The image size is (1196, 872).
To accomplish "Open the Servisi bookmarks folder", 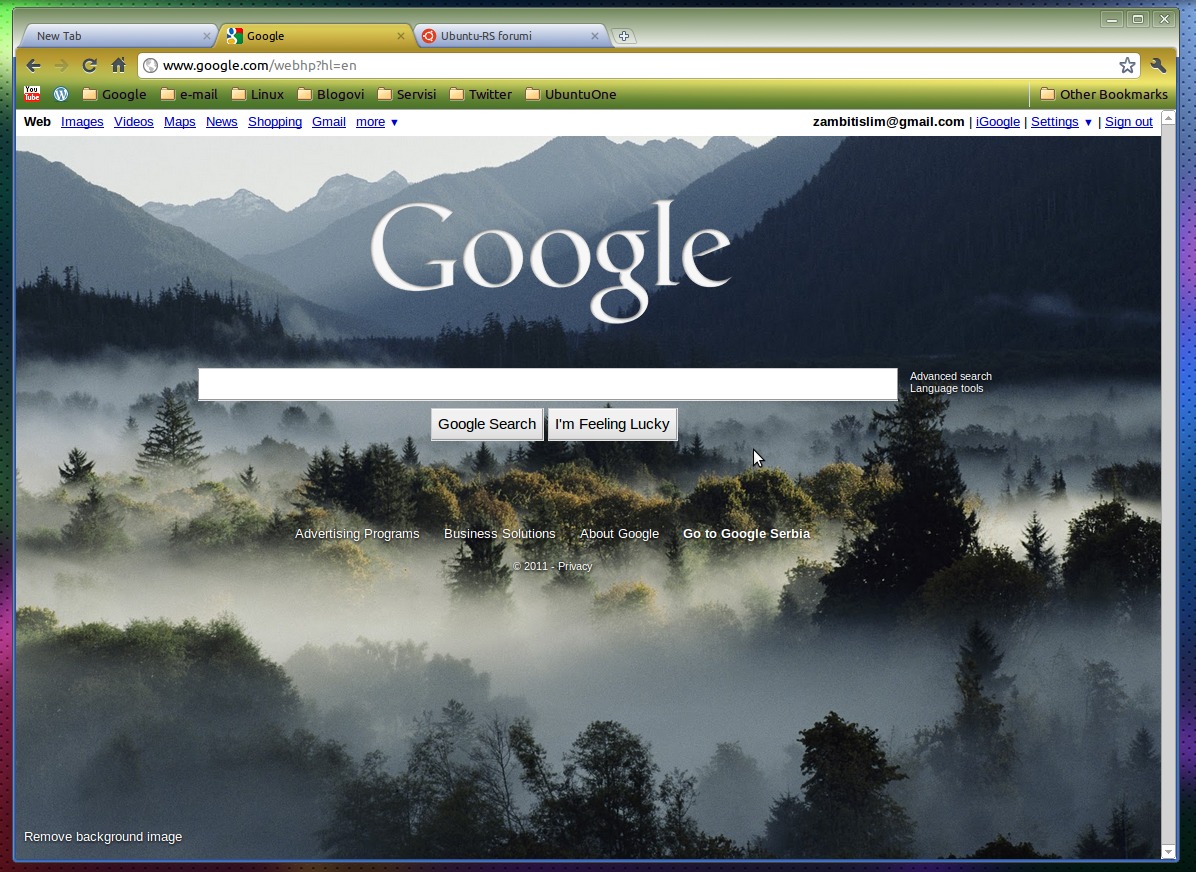I will tap(407, 95).
